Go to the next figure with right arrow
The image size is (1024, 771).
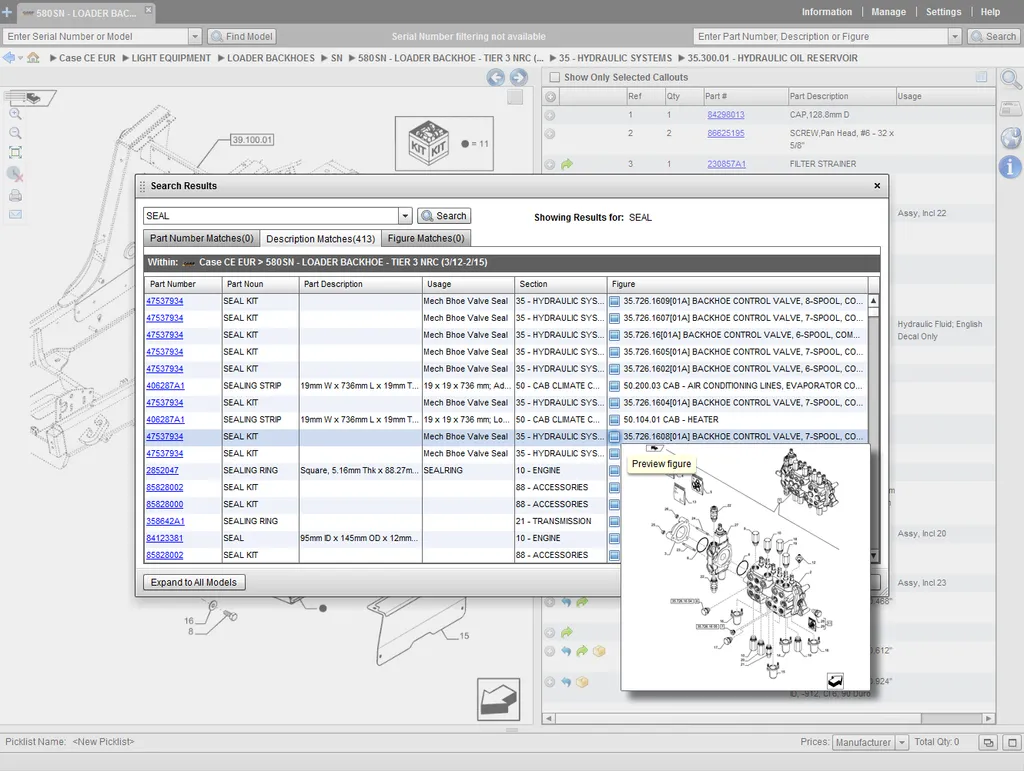[519, 78]
